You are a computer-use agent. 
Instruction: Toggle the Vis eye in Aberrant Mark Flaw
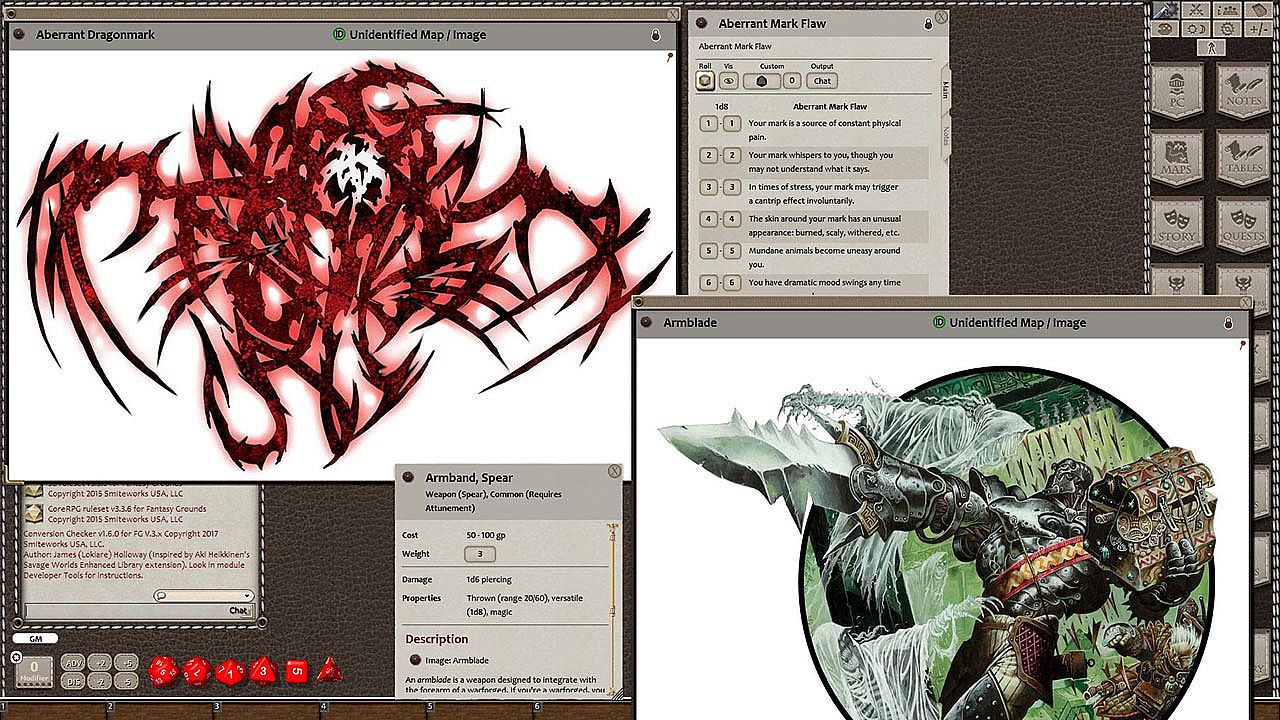[x=729, y=81]
